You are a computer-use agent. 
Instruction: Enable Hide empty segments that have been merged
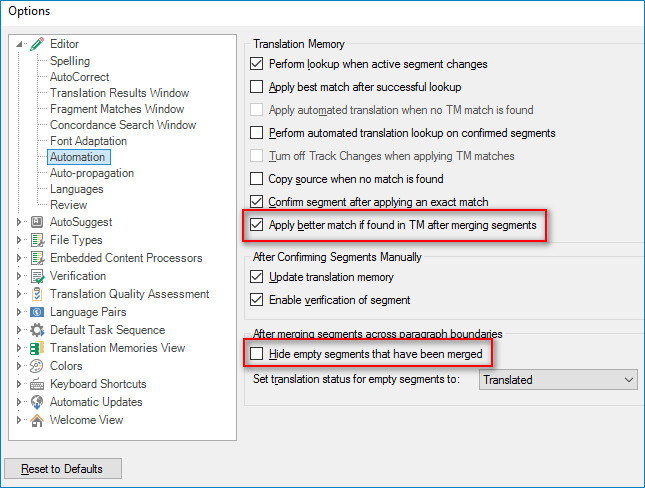[257, 354]
